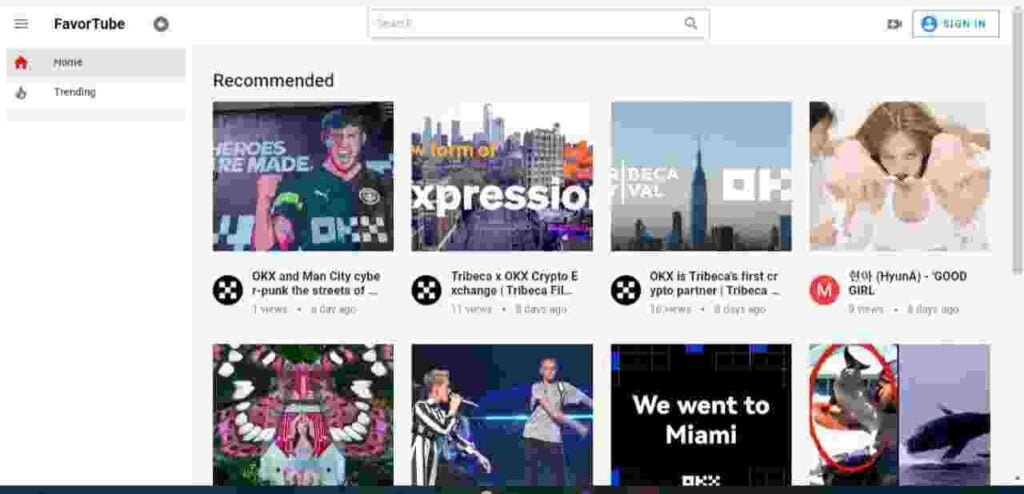Click '11 views' under Tribeca x OKX video
Viewport: 1024px width, 494px height.
[x=471, y=309]
